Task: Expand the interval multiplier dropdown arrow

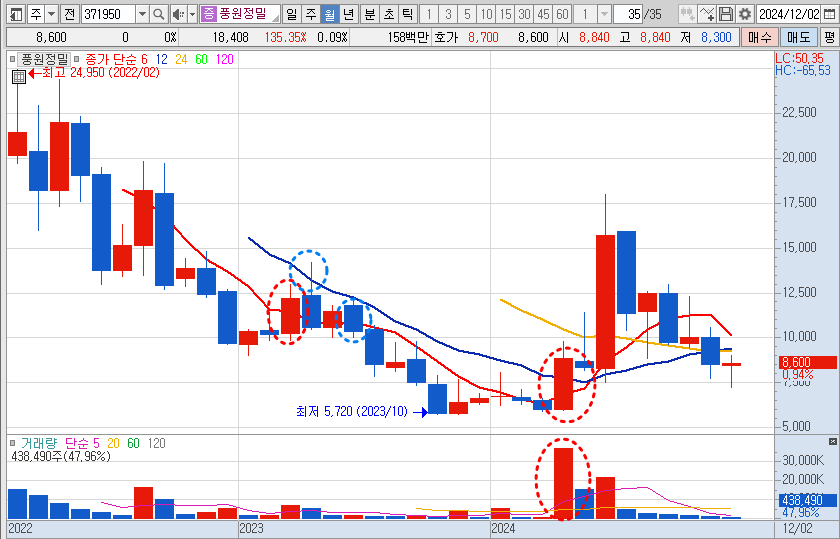Action: coord(604,14)
